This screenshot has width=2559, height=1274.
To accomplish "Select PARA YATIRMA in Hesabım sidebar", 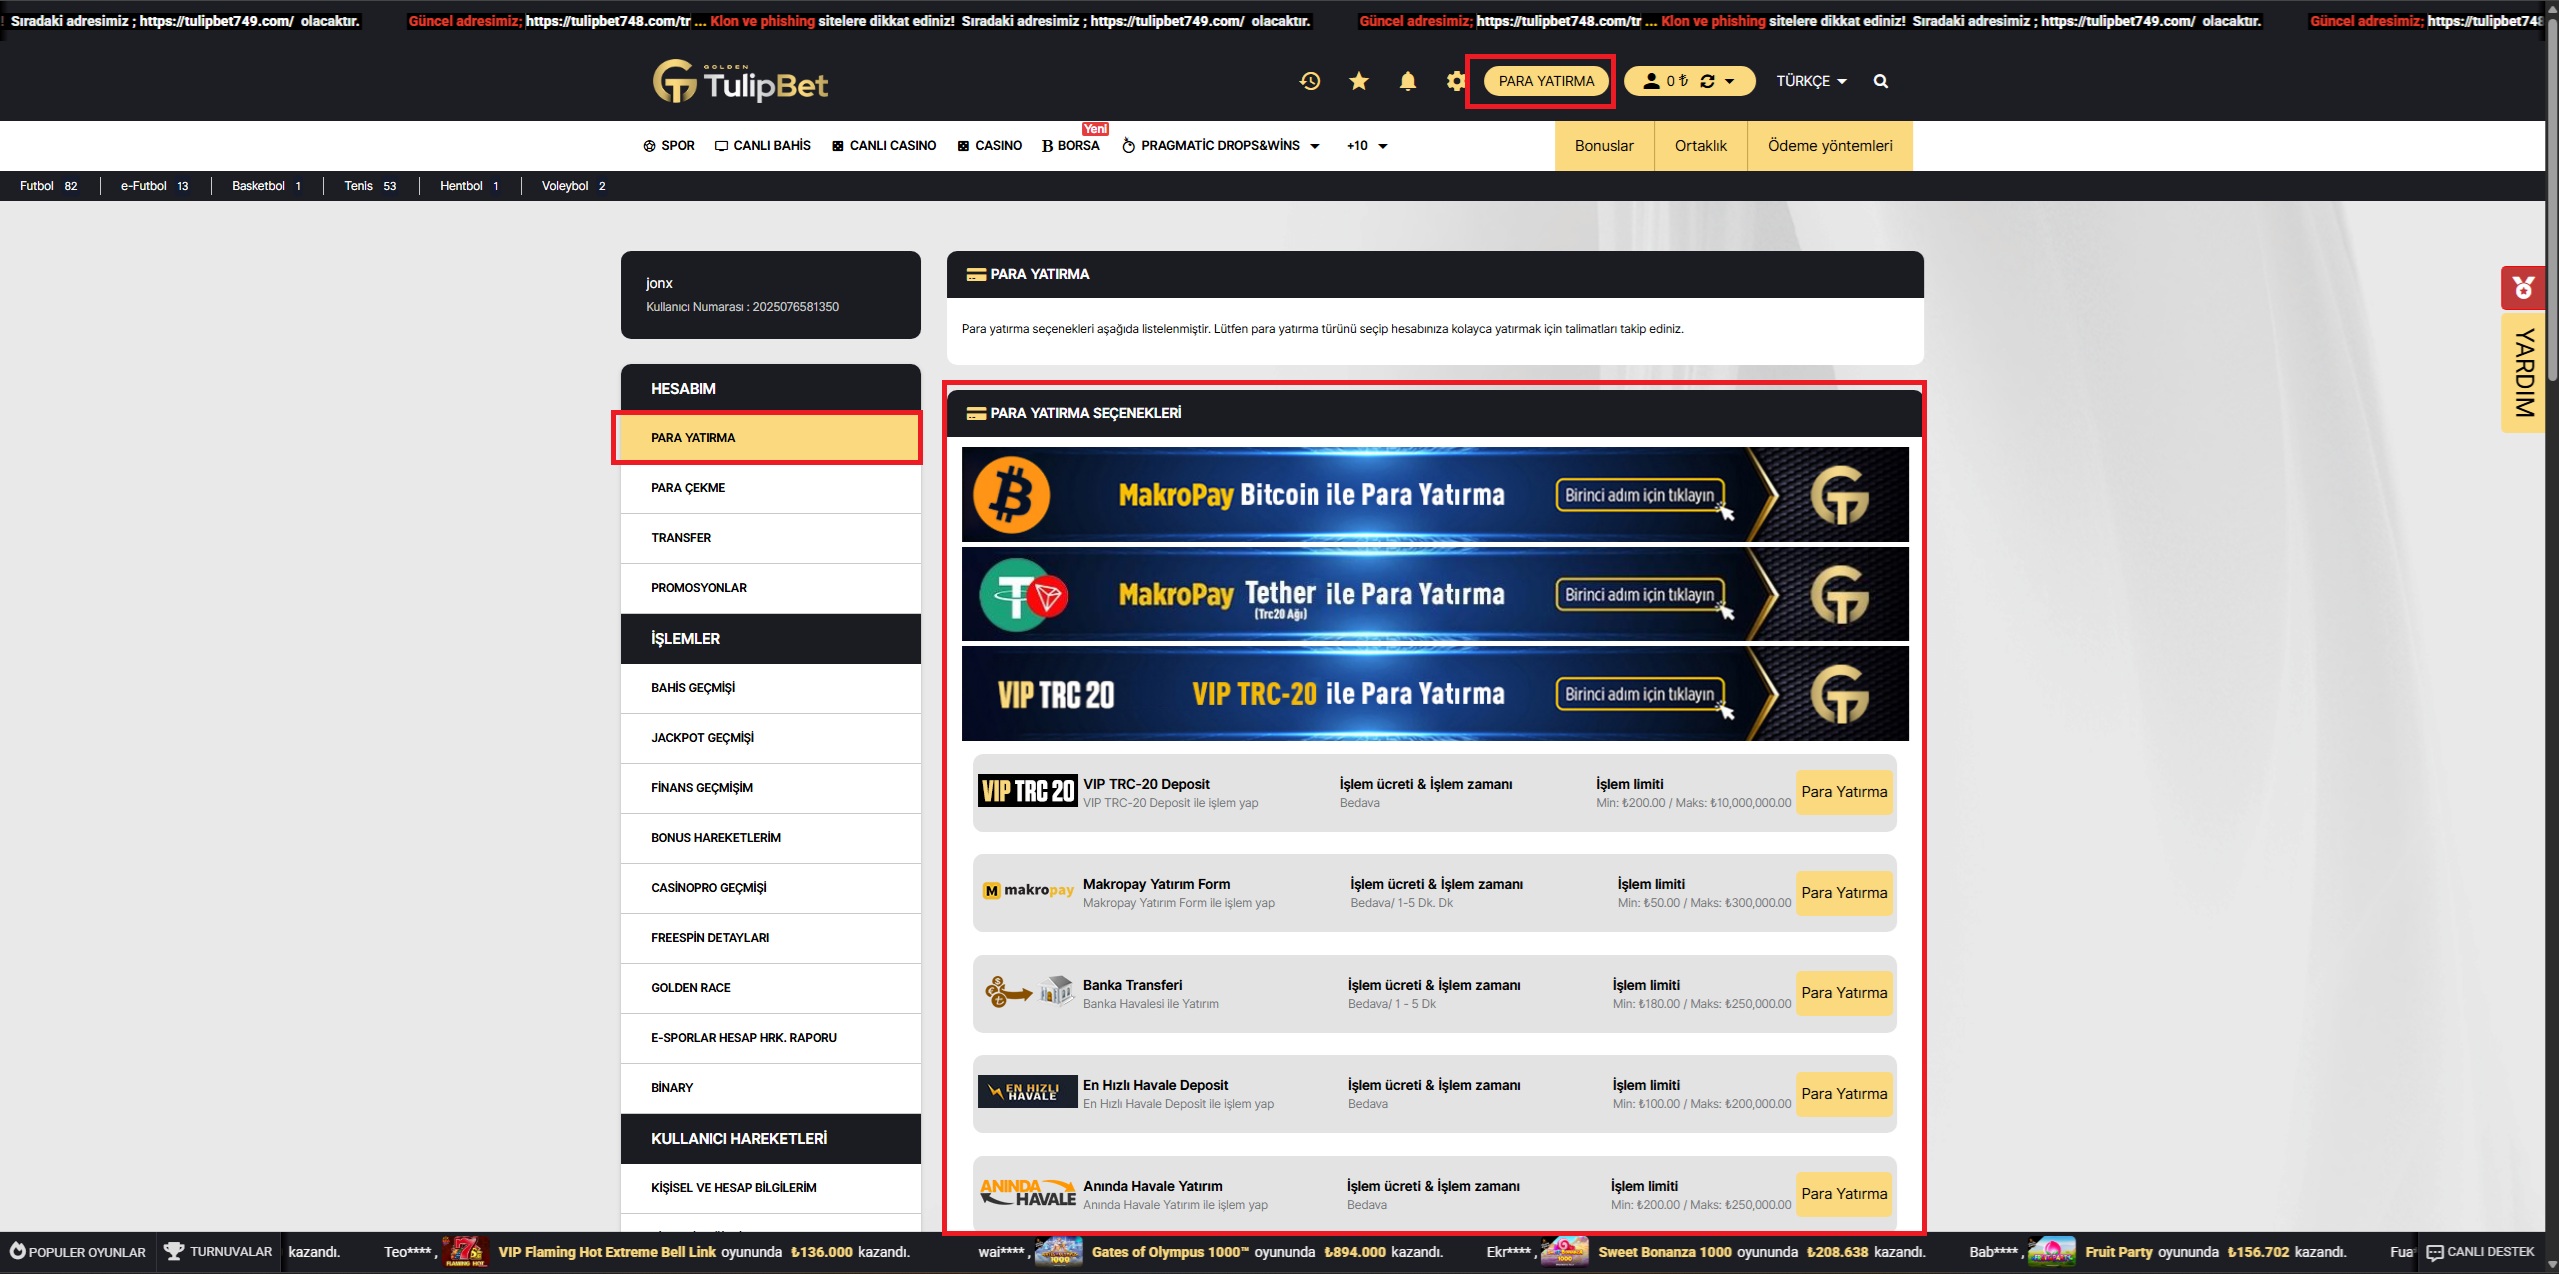I will (770, 438).
